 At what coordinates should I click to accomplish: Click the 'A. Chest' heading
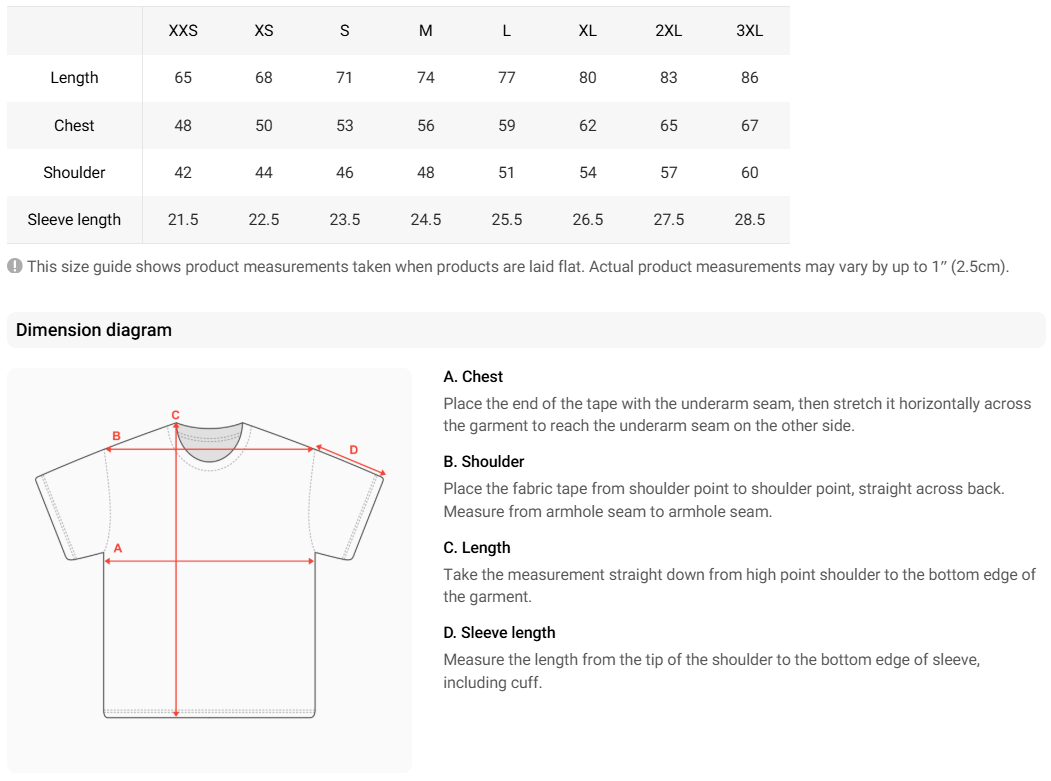(473, 377)
